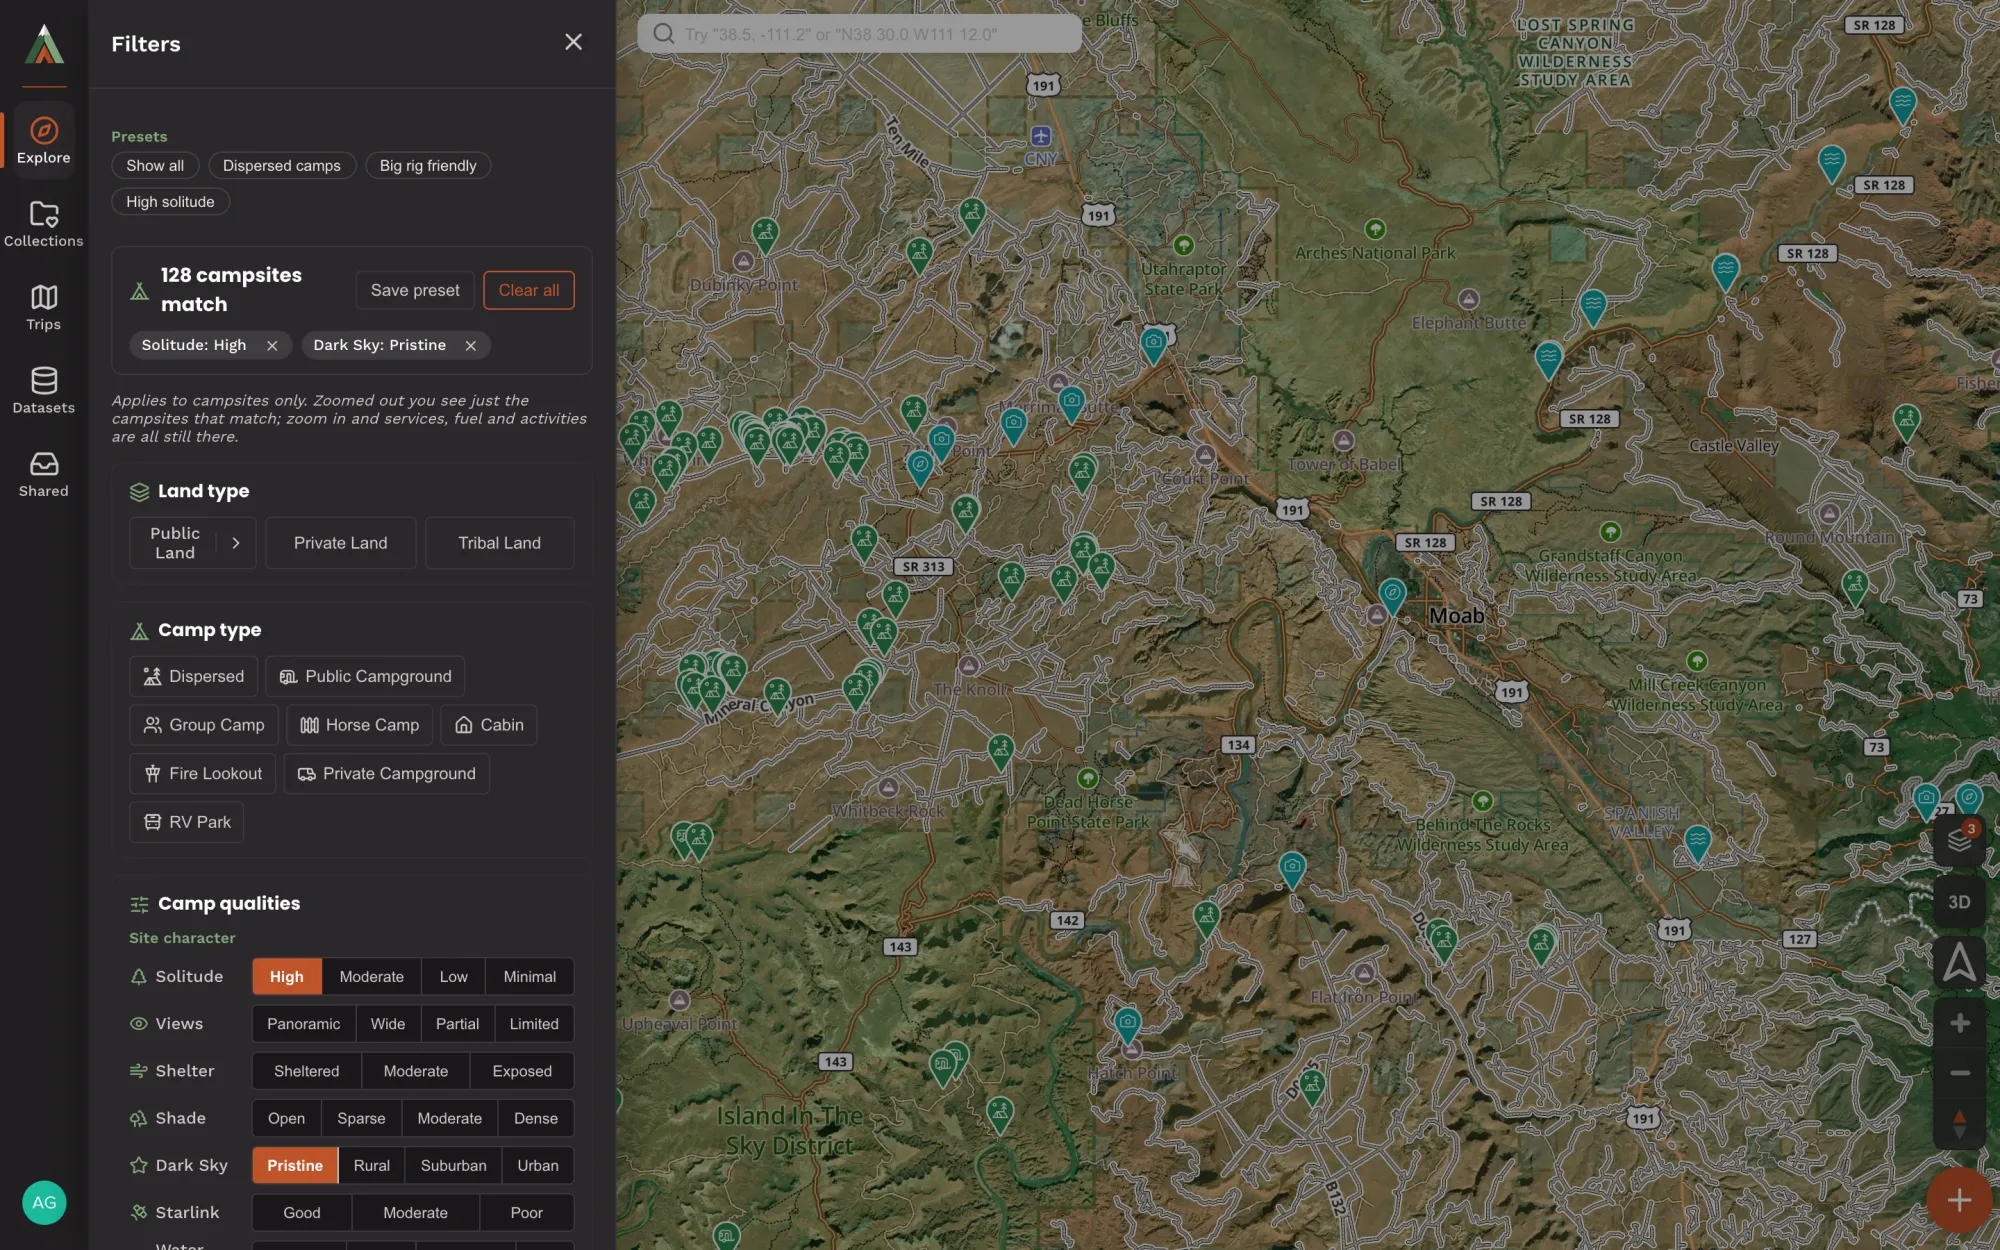2000x1250 pixels.
Task: Filter by Private Campground type
Action: point(387,774)
